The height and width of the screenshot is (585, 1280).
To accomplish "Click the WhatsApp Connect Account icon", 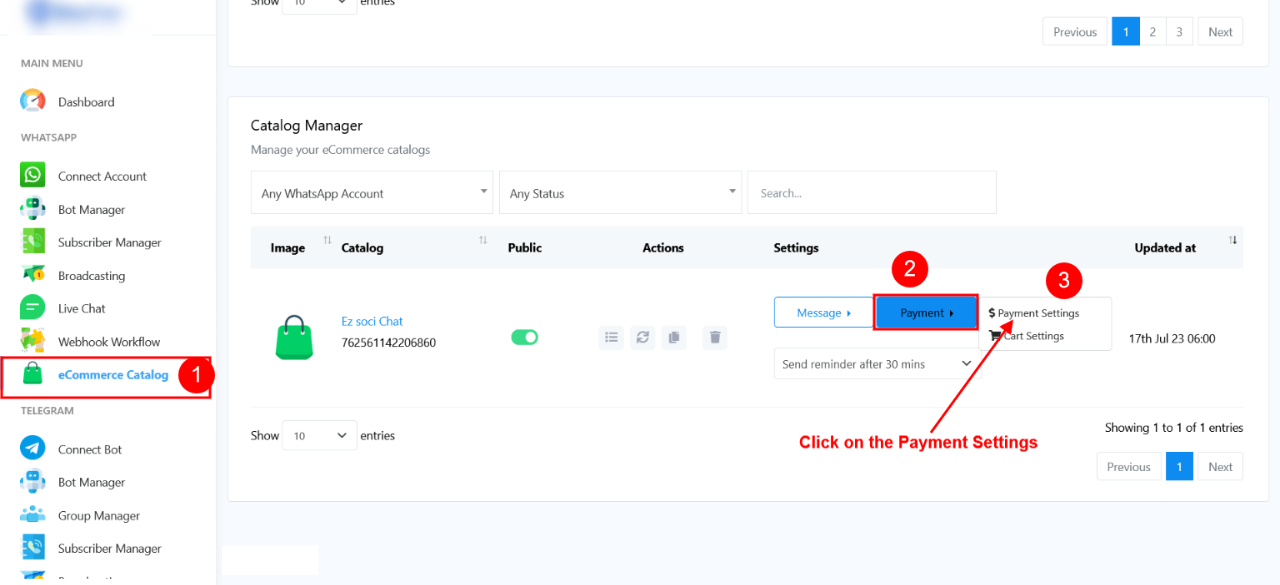I will 33,175.
